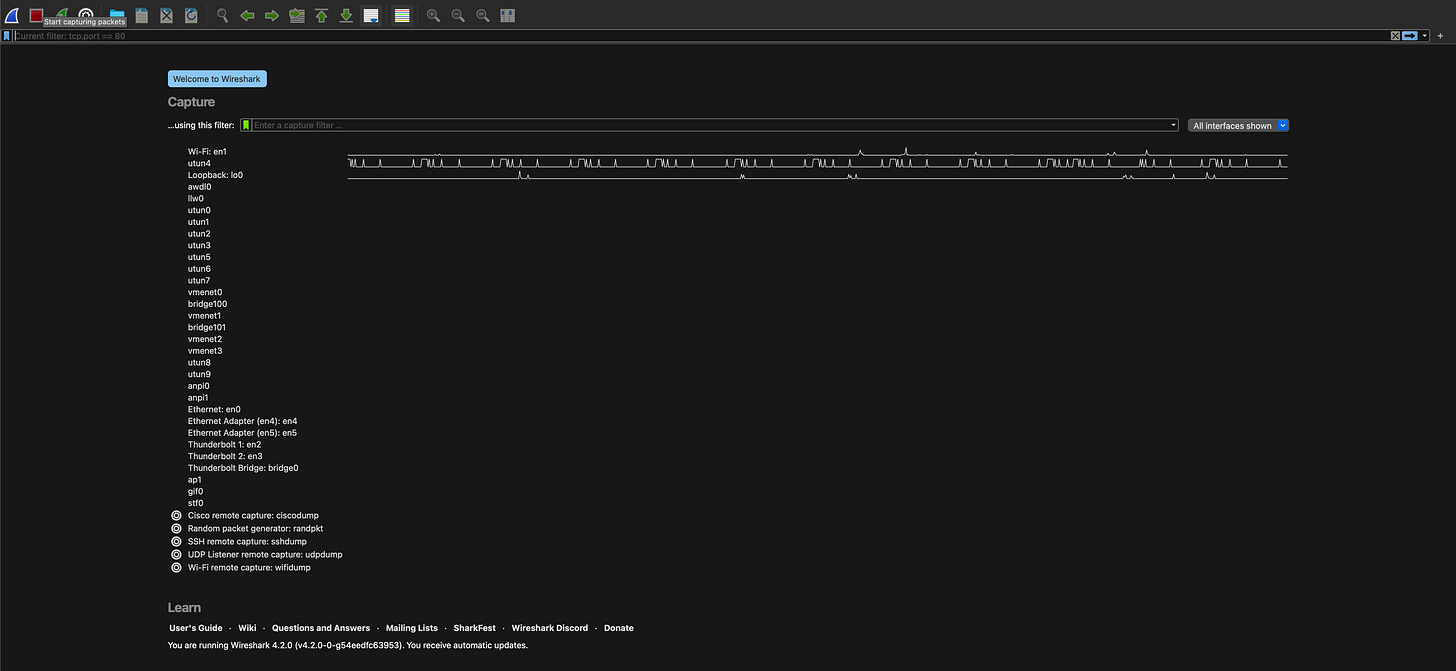This screenshot has width=1456, height=671.
Task: Open display filter bookmark icon
Action: (6, 35)
